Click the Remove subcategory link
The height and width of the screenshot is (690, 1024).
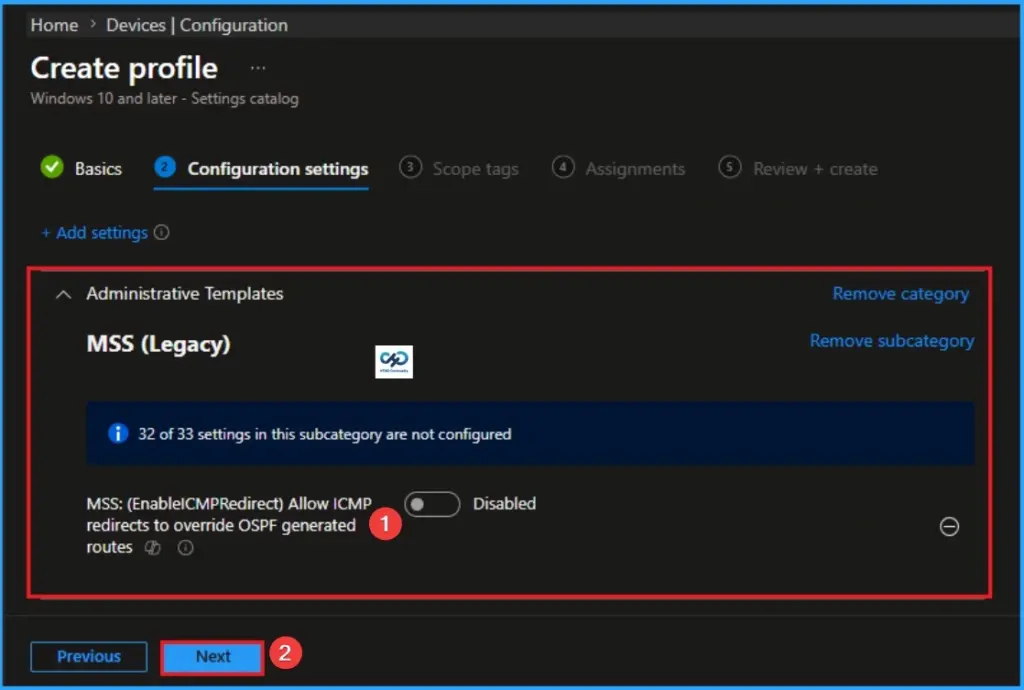[x=891, y=340]
